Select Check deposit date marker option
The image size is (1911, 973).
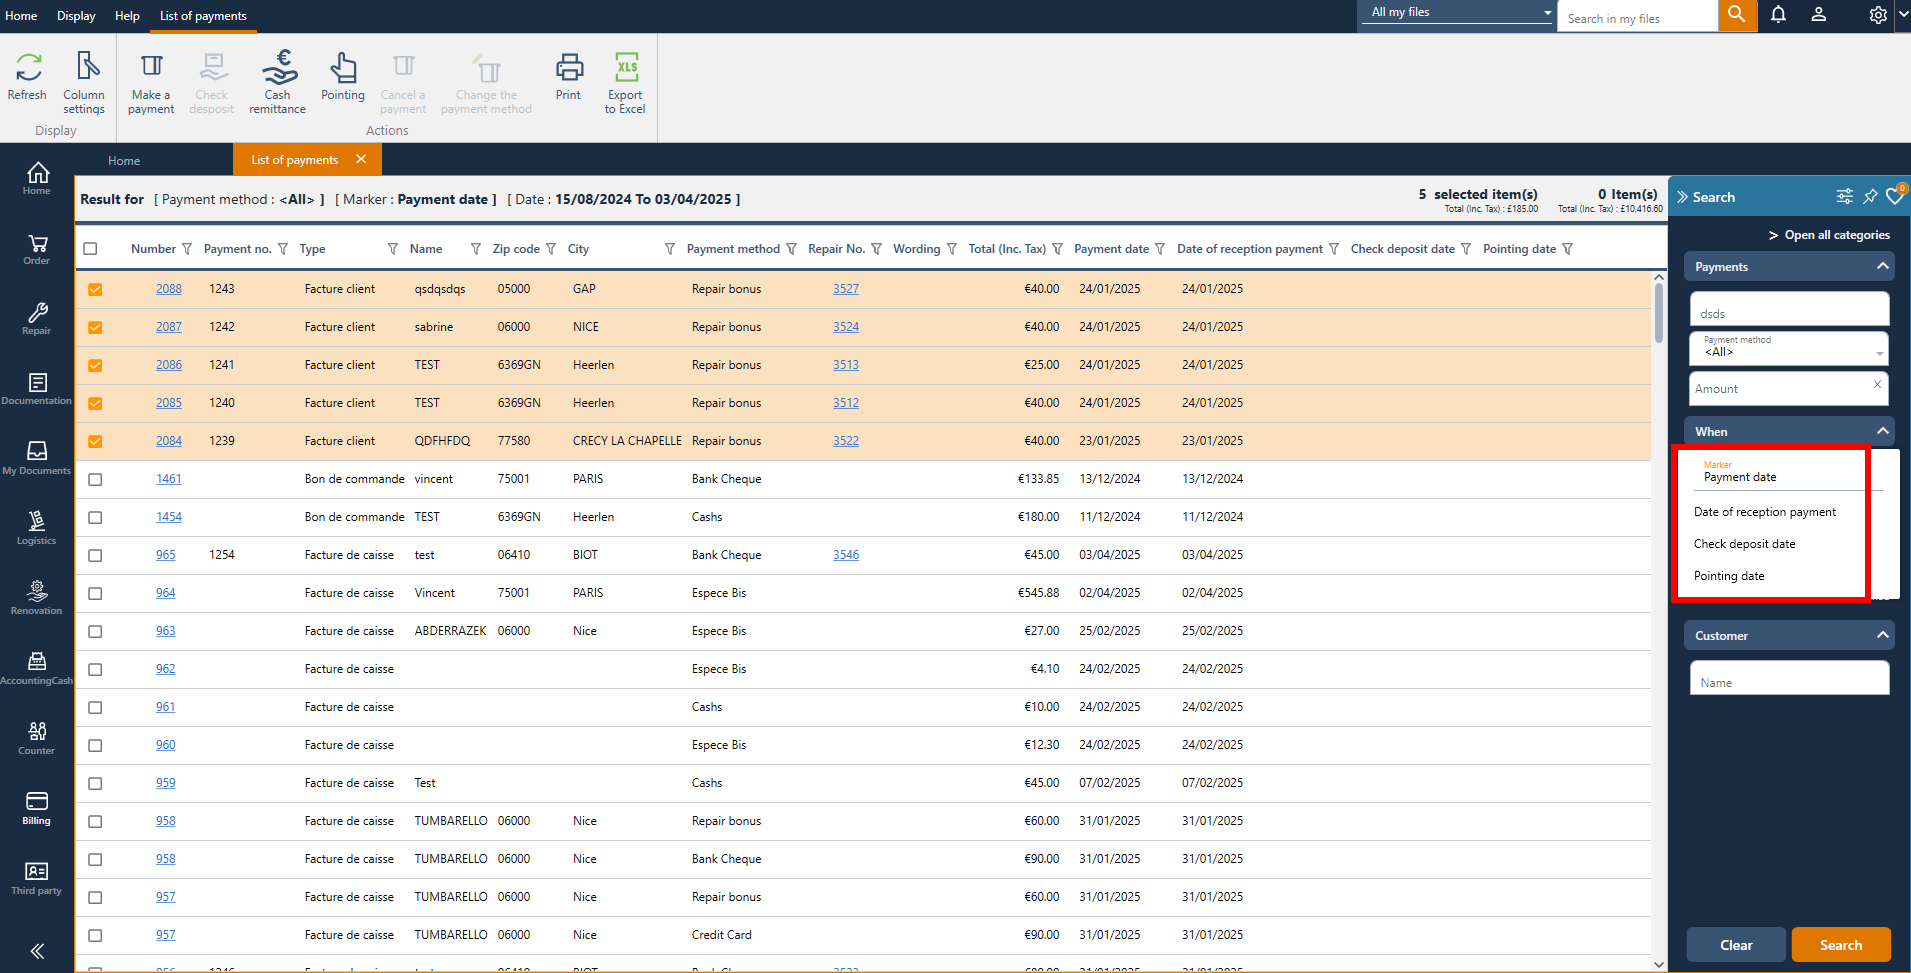coord(1745,544)
